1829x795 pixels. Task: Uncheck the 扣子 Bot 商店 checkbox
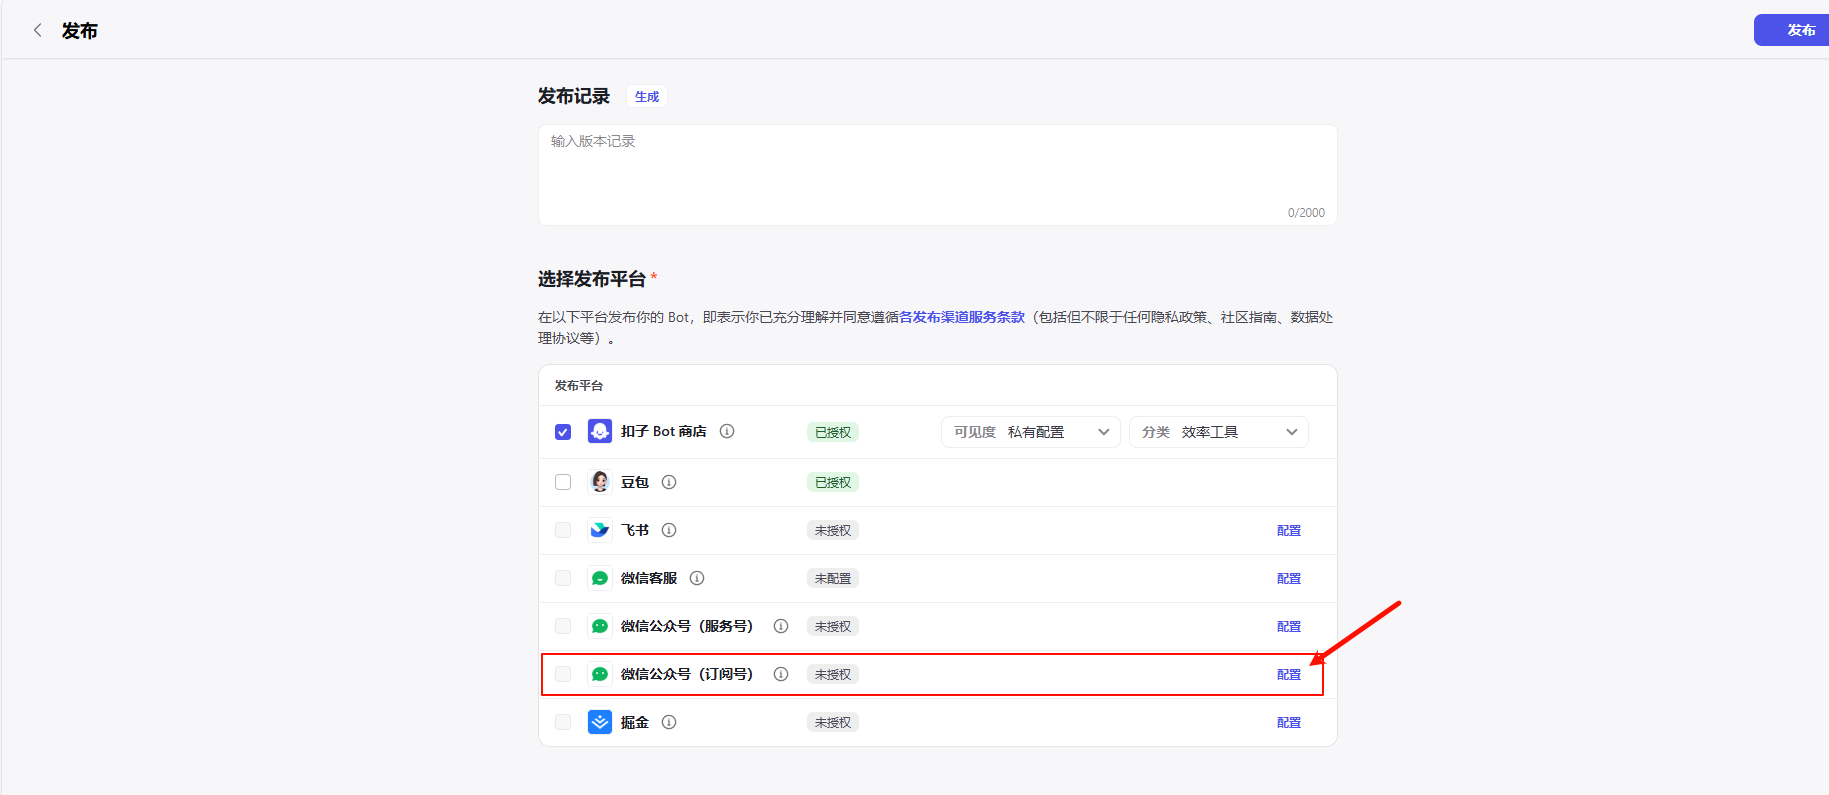(563, 432)
